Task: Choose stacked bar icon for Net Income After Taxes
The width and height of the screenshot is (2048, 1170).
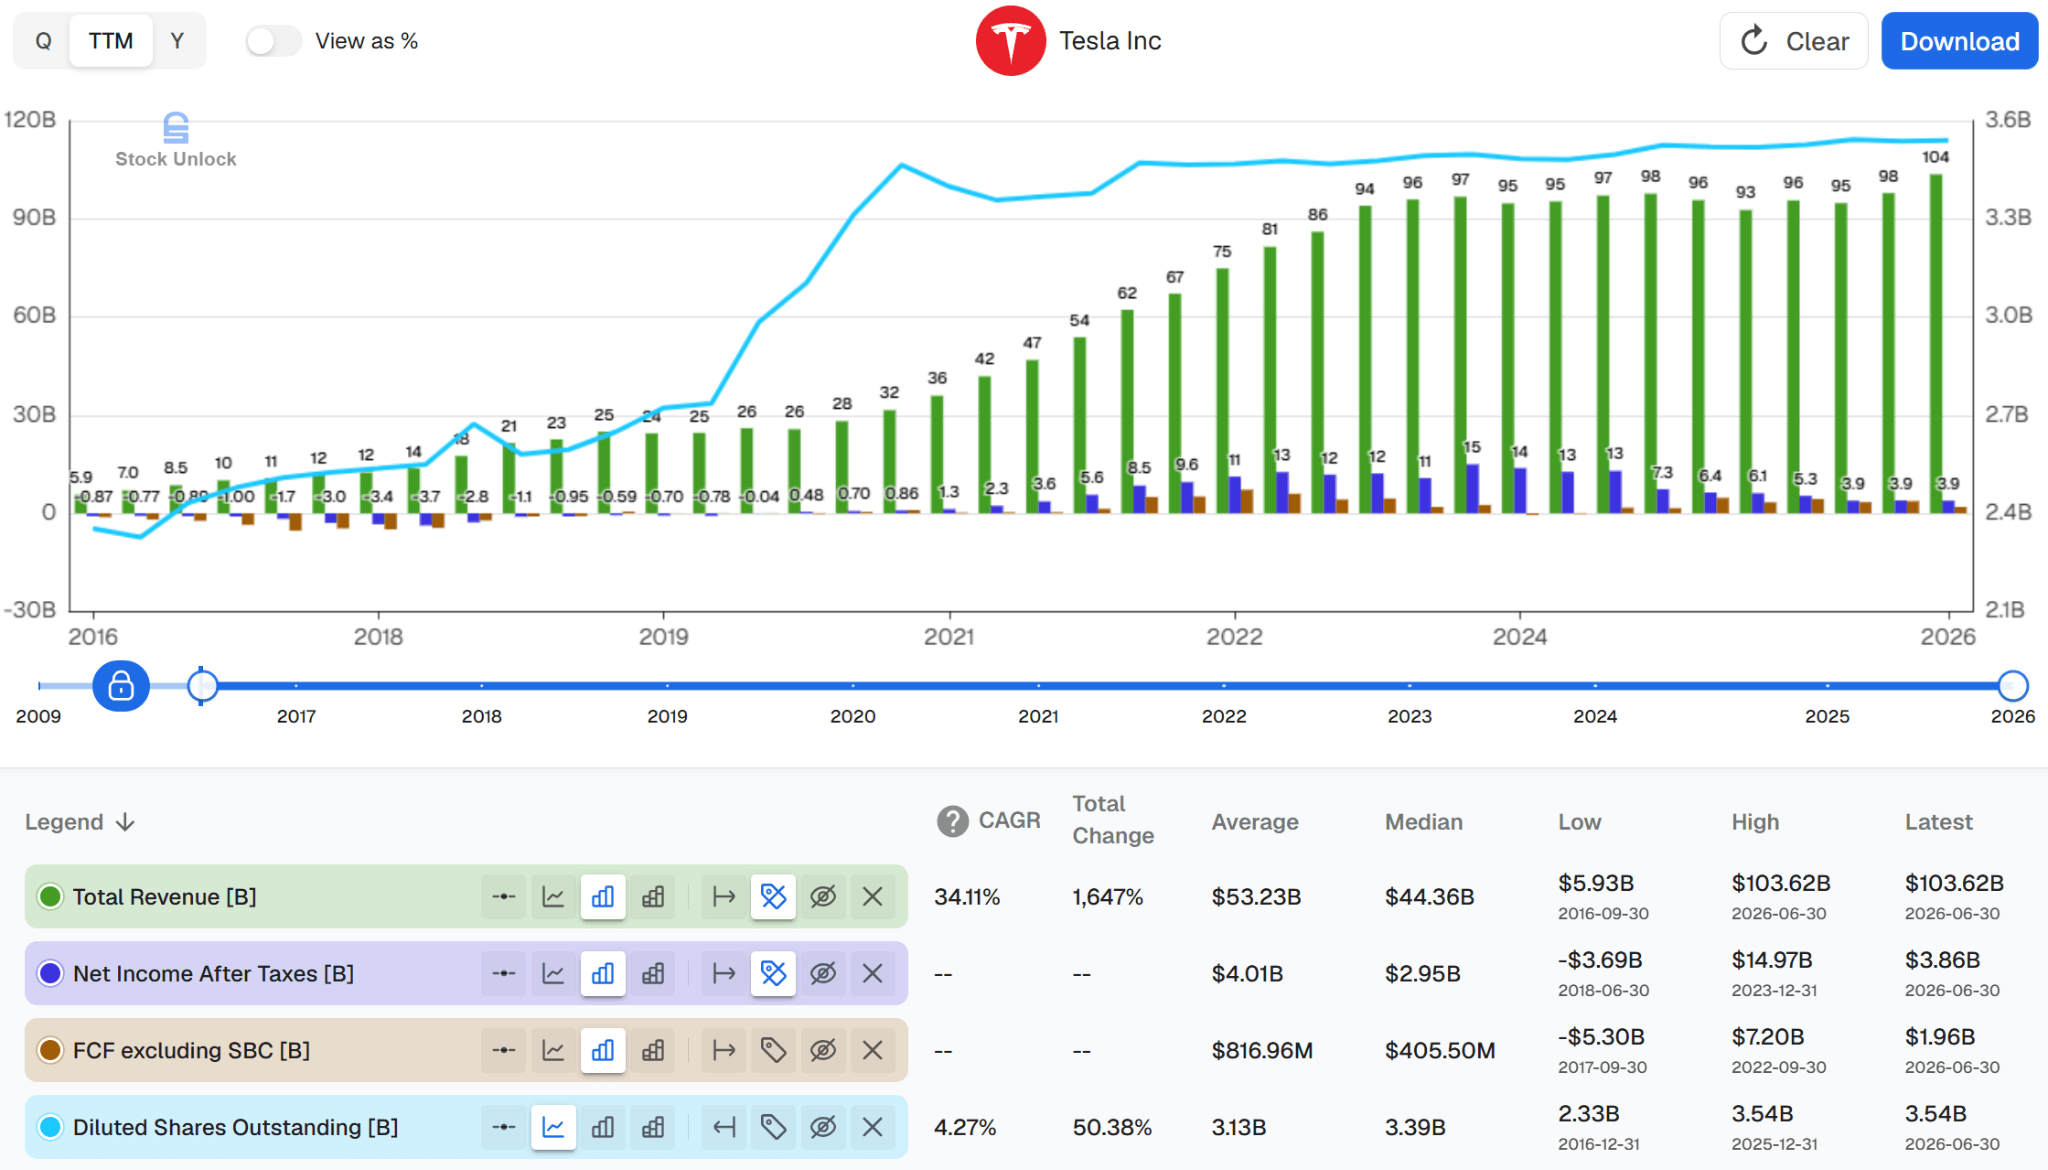Action: [x=653, y=973]
